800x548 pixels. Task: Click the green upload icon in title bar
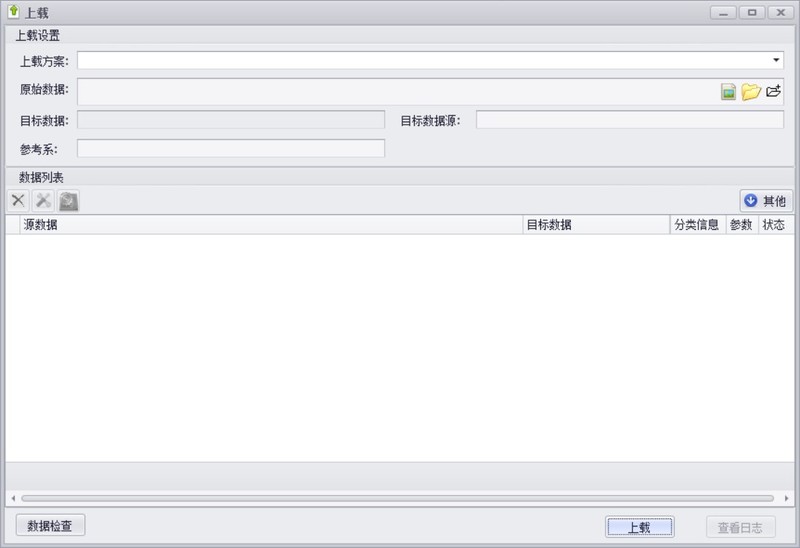click(13, 12)
